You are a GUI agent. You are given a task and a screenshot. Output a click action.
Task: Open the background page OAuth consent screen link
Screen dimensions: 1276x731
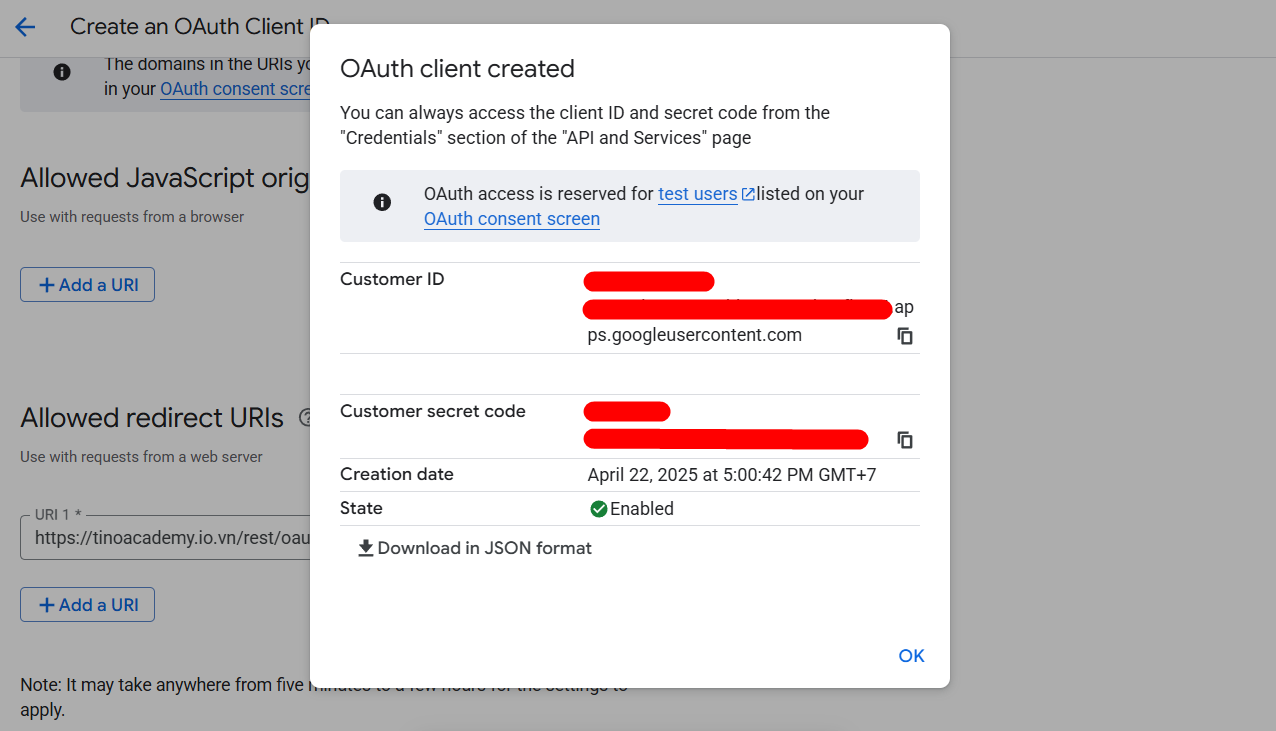[x=236, y=89]
